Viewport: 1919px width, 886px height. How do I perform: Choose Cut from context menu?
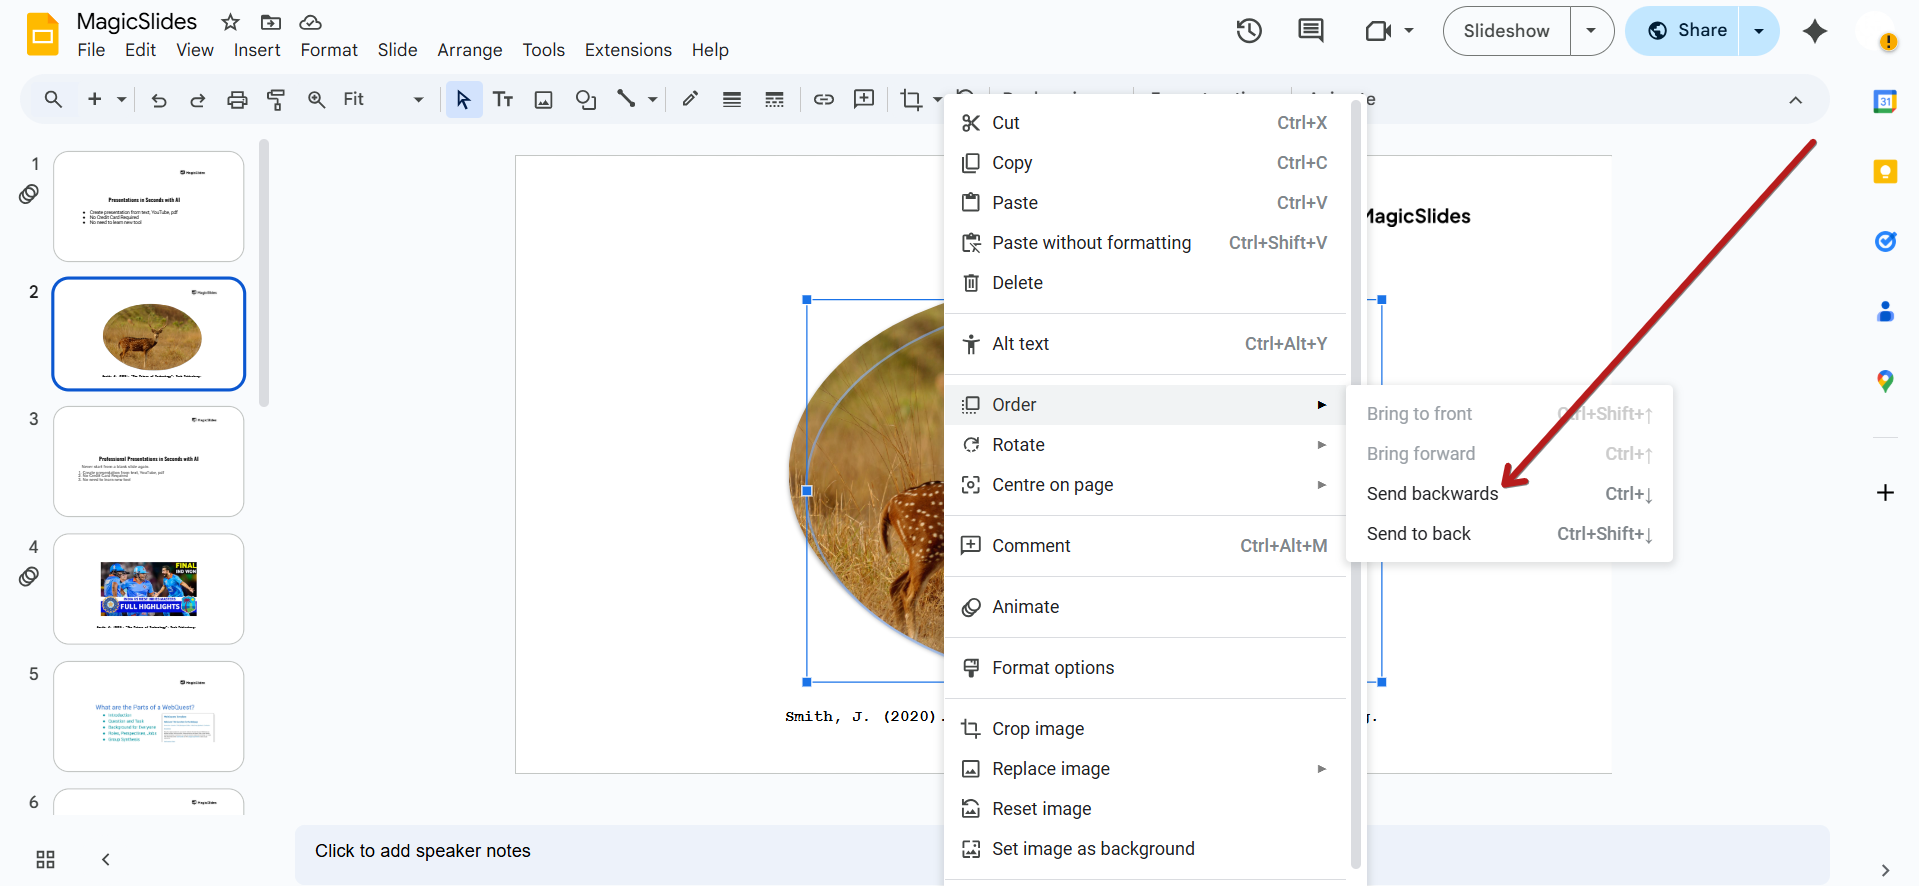pos(1145,123)
